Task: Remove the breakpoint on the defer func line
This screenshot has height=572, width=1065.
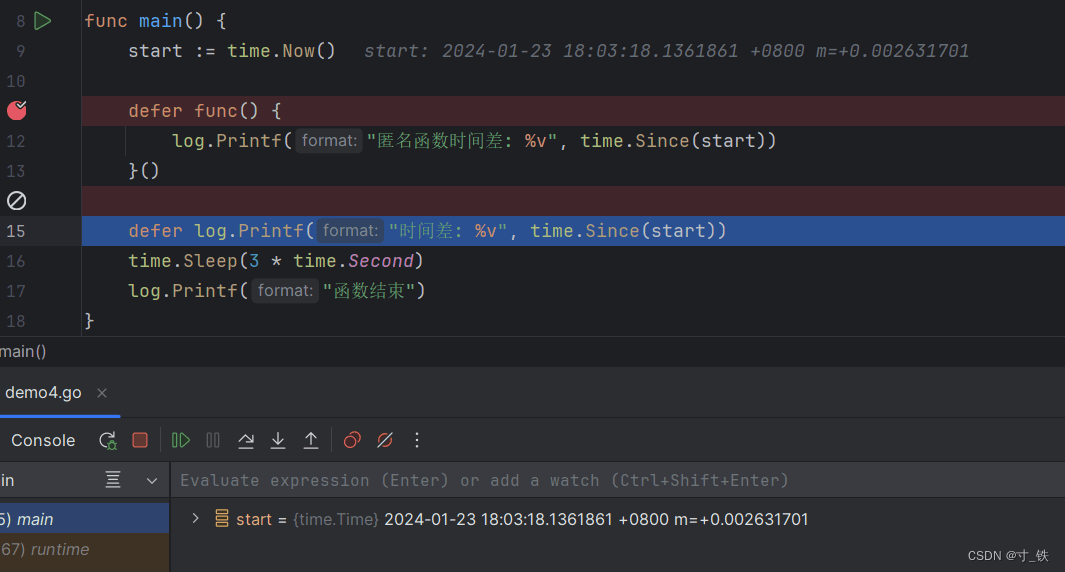Action: (x=17, y=110)
